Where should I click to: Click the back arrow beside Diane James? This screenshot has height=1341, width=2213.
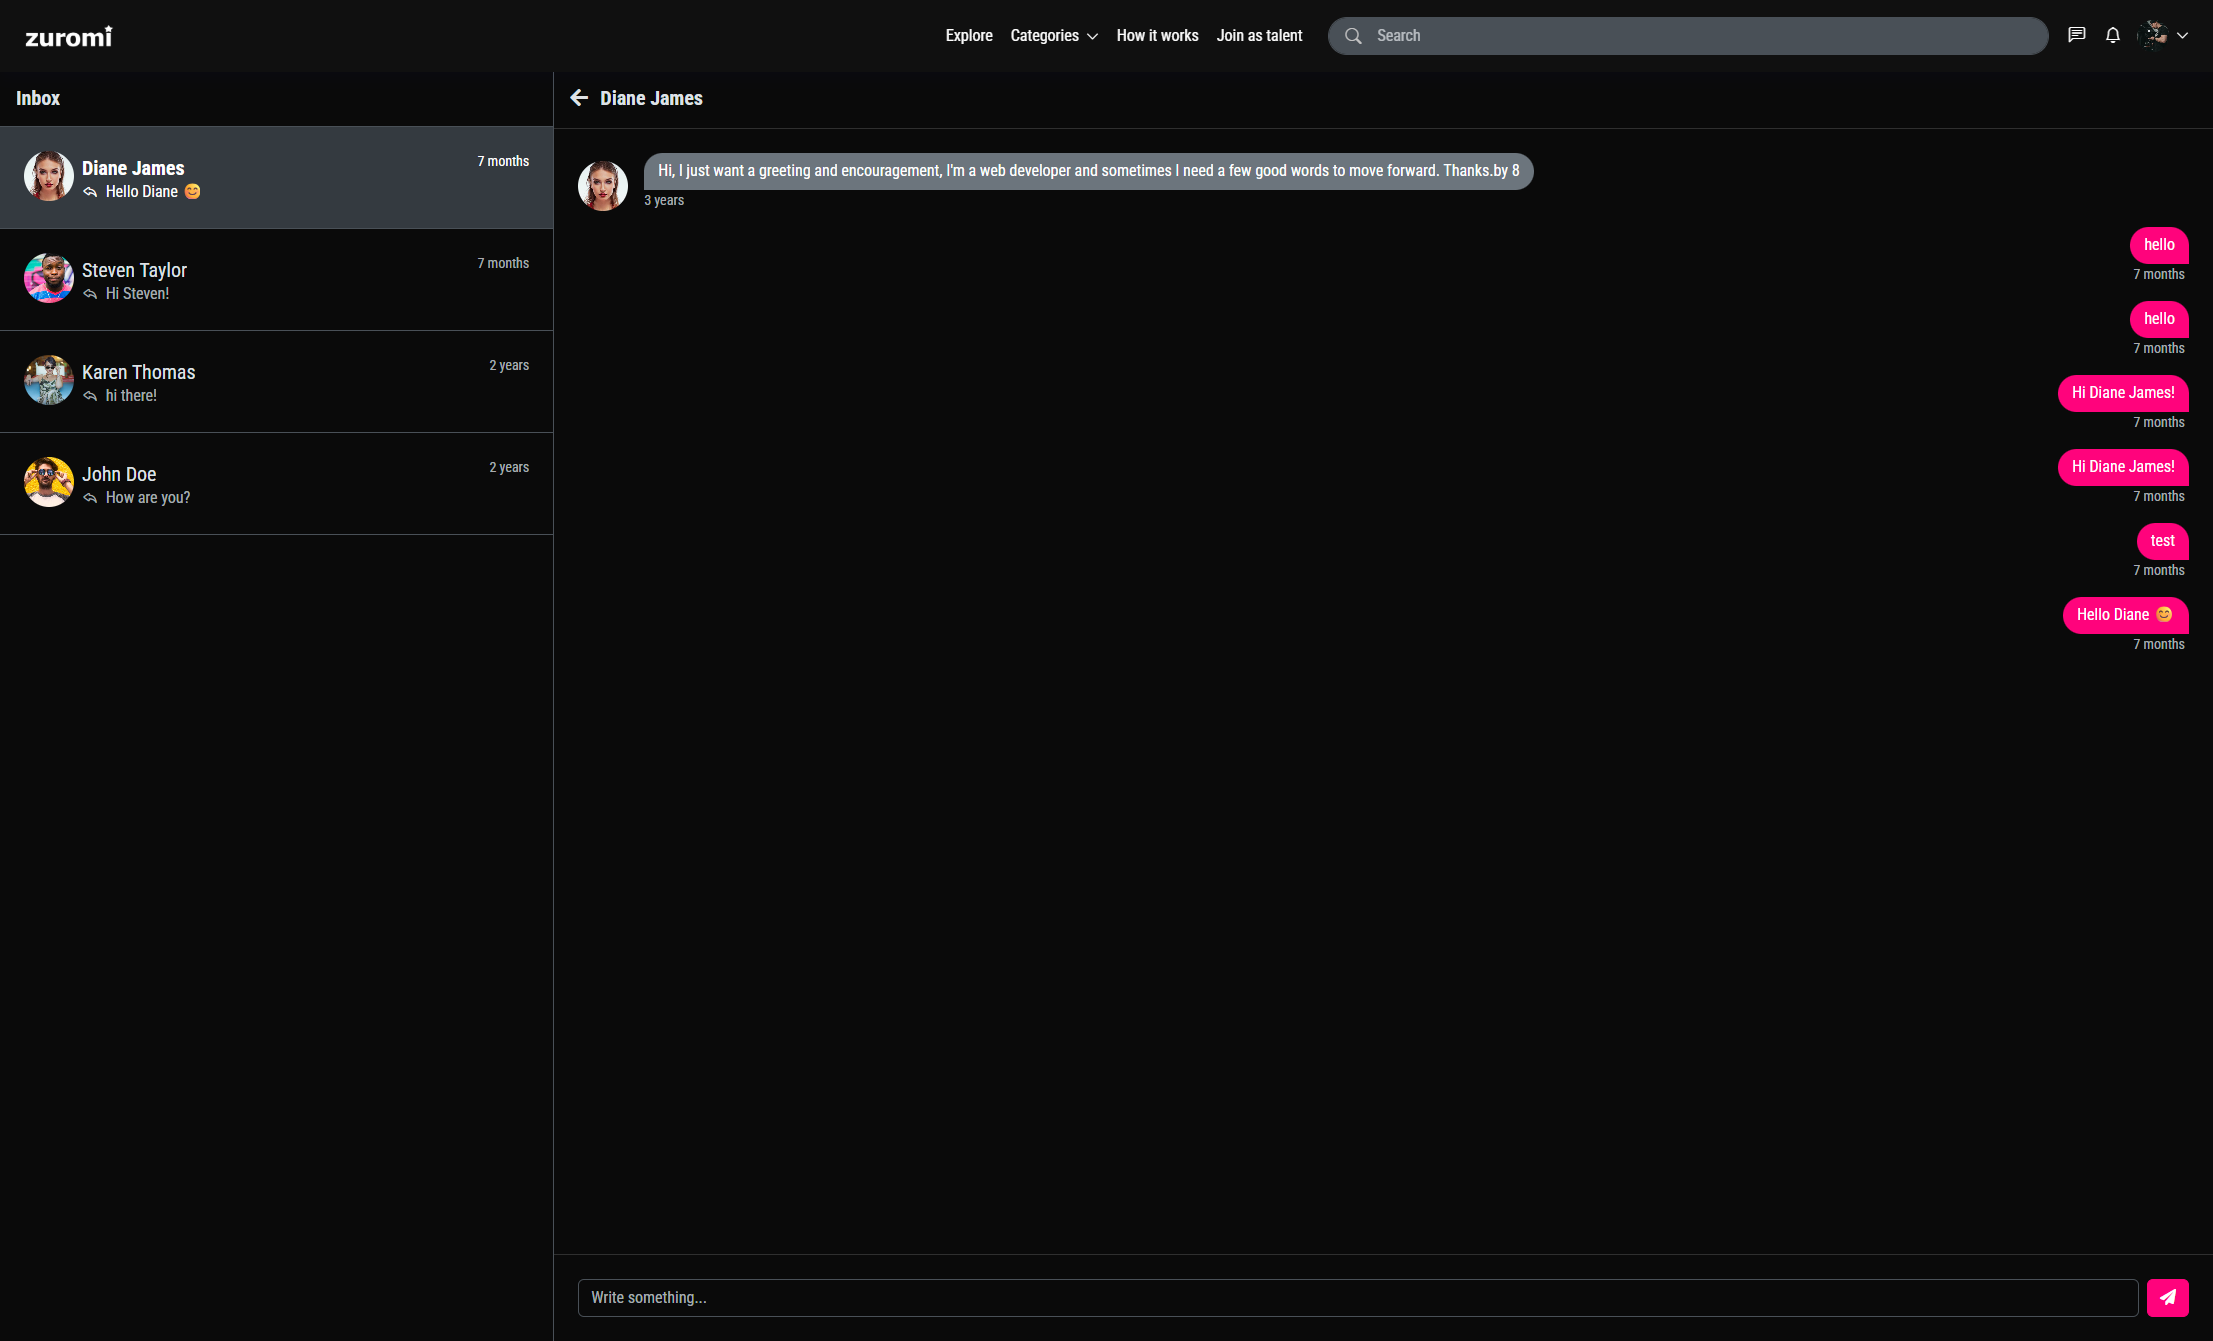coord(579,98)
